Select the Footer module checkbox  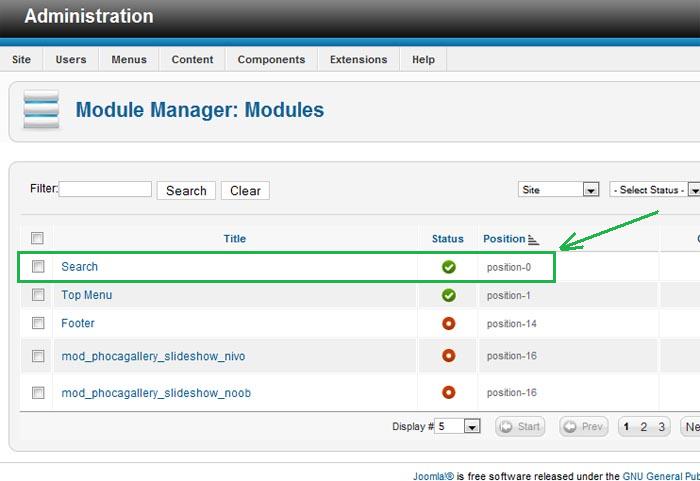[38, 323]
